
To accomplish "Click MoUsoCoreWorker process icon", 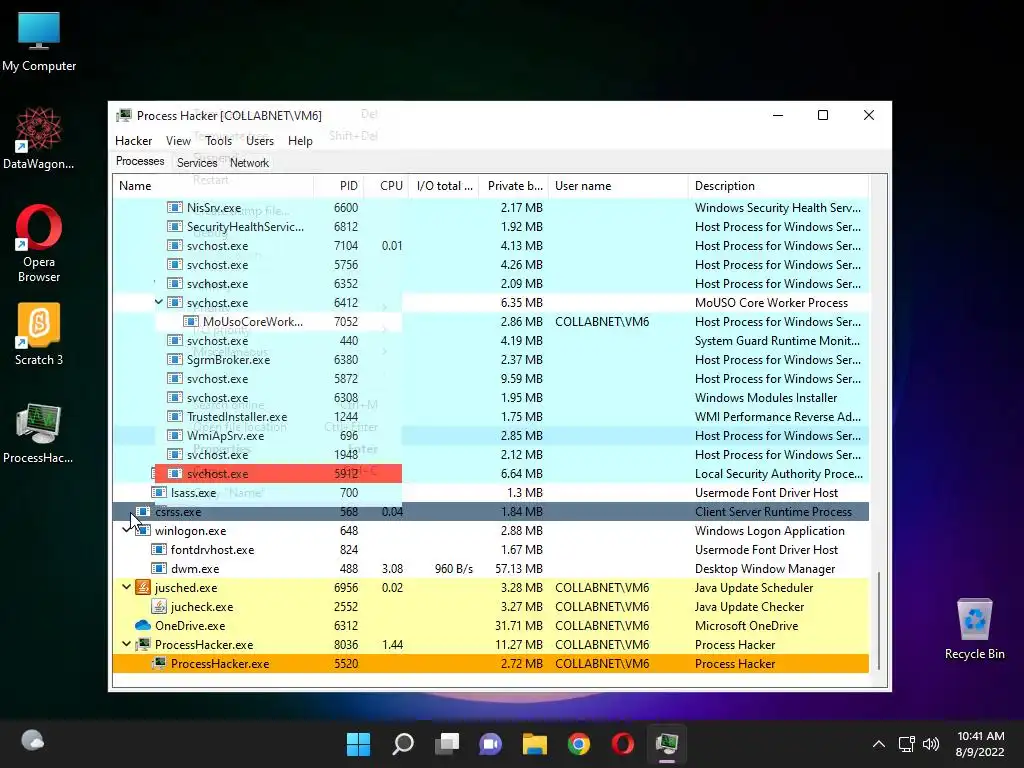I will 191,321.
